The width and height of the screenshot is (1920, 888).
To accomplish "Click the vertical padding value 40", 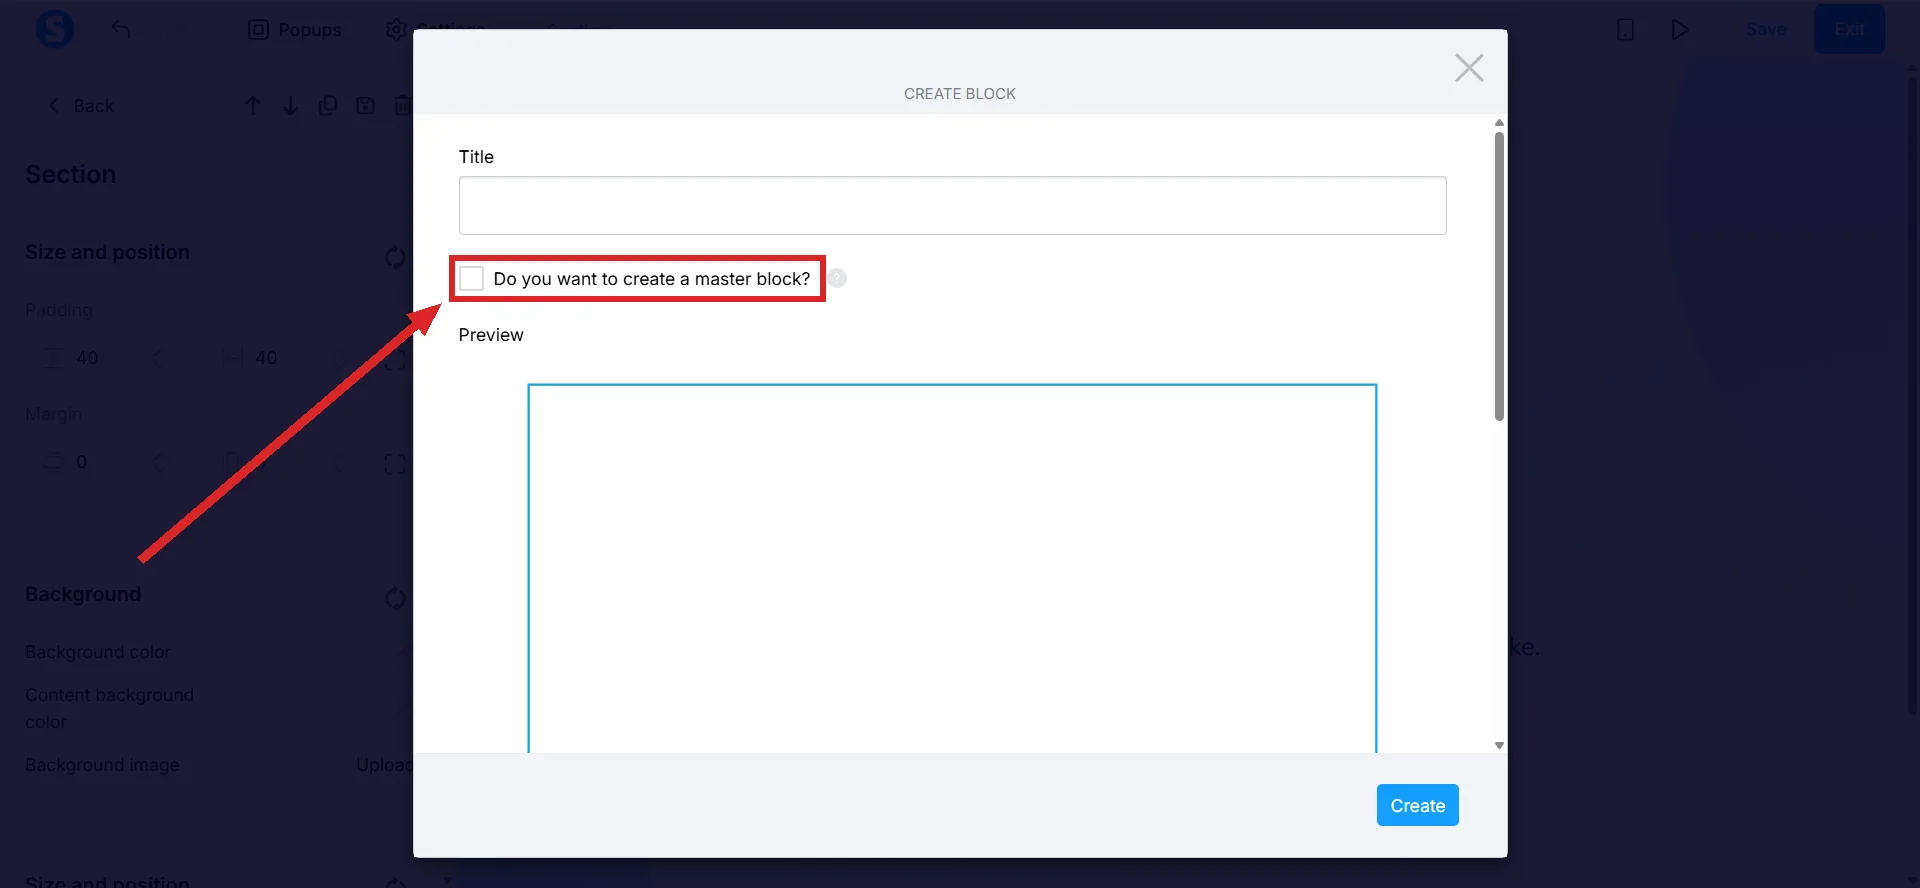I will [x=87, y=358].
